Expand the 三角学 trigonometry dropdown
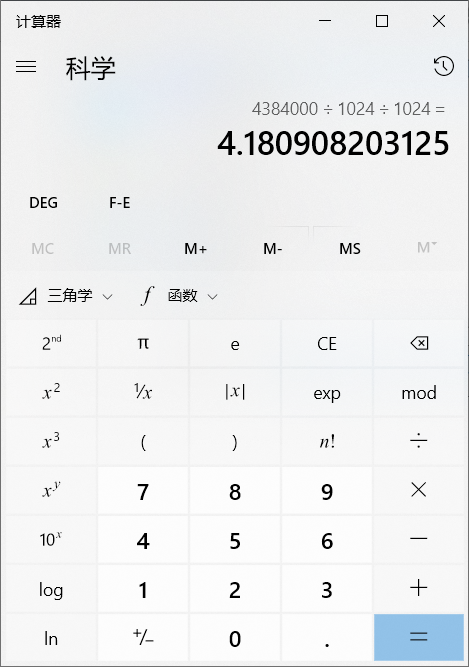Screen dimensions: 469x667 [x=66, y=296]
